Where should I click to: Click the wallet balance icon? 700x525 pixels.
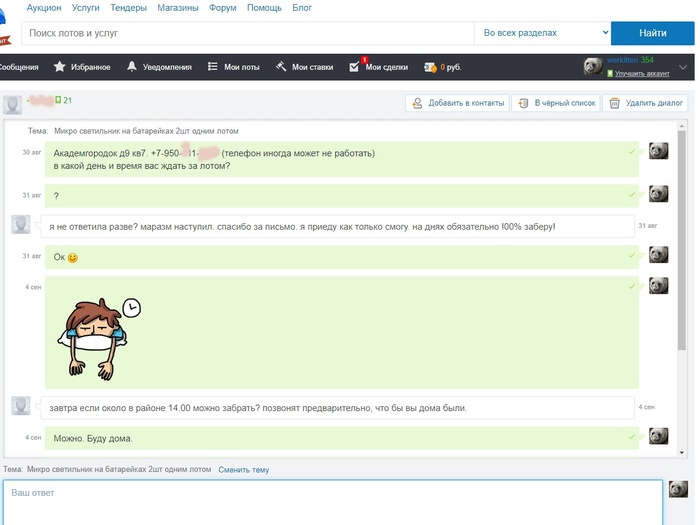(430, 67)
